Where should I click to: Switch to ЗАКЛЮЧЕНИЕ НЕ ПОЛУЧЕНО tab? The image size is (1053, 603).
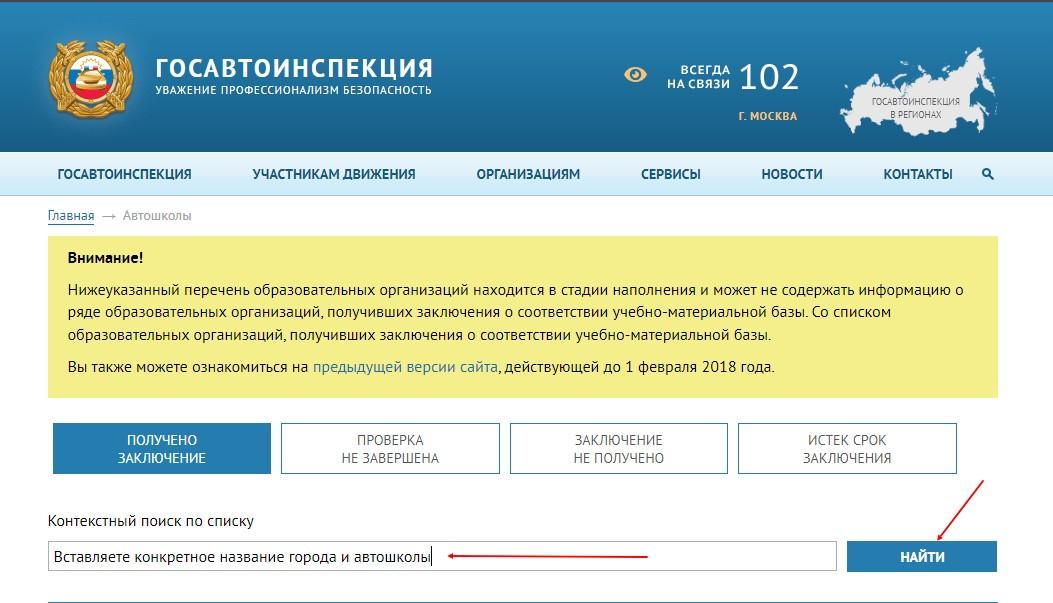[618, 449]
